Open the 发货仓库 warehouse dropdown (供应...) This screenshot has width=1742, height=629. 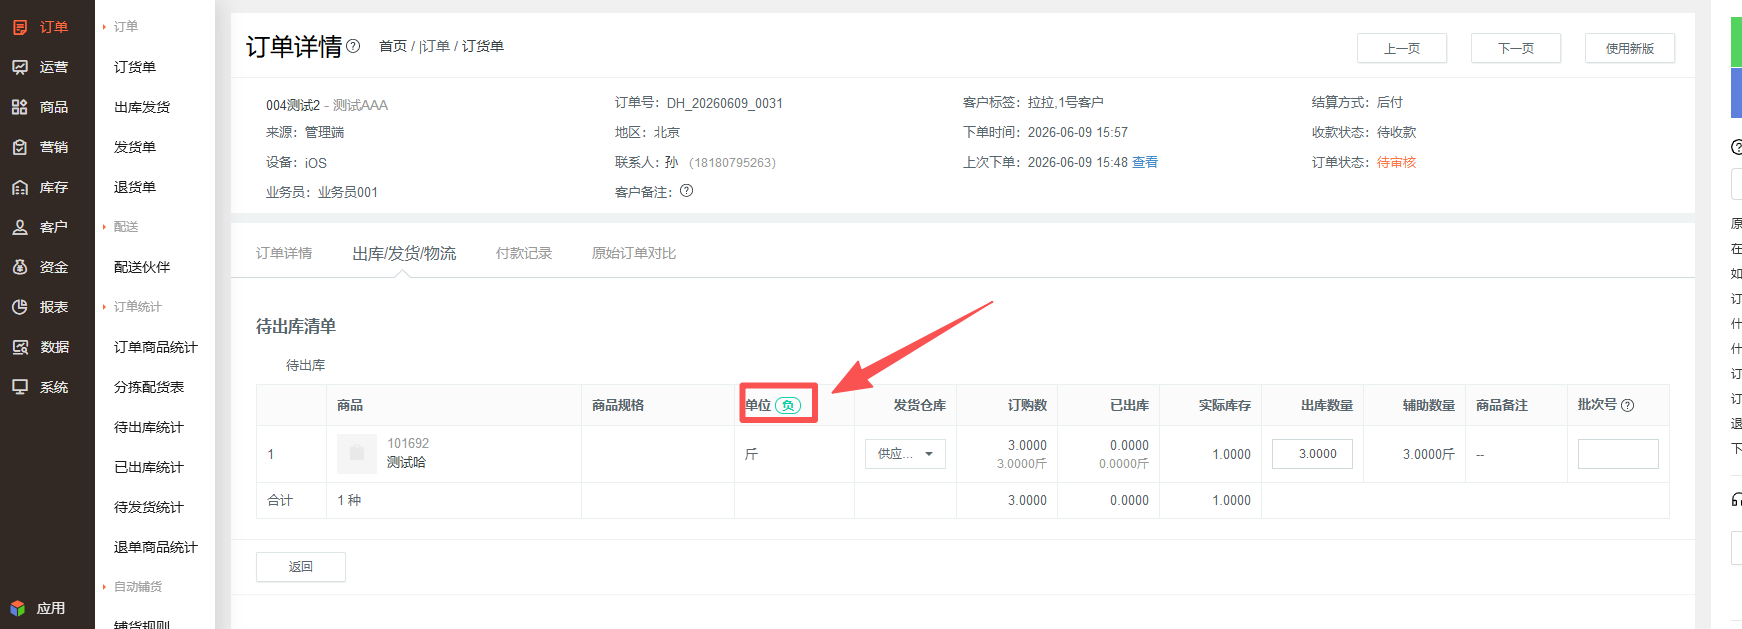(x=905, y=454)
